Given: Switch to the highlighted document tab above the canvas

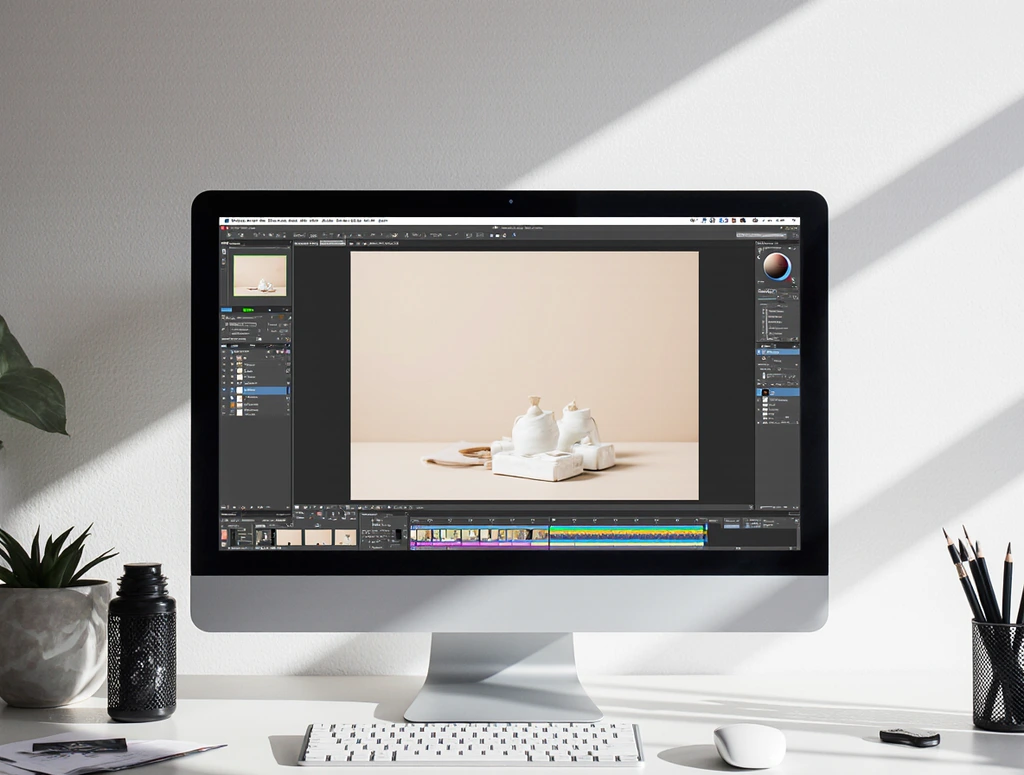Looking at the screenshot, I should click(332, 244).
